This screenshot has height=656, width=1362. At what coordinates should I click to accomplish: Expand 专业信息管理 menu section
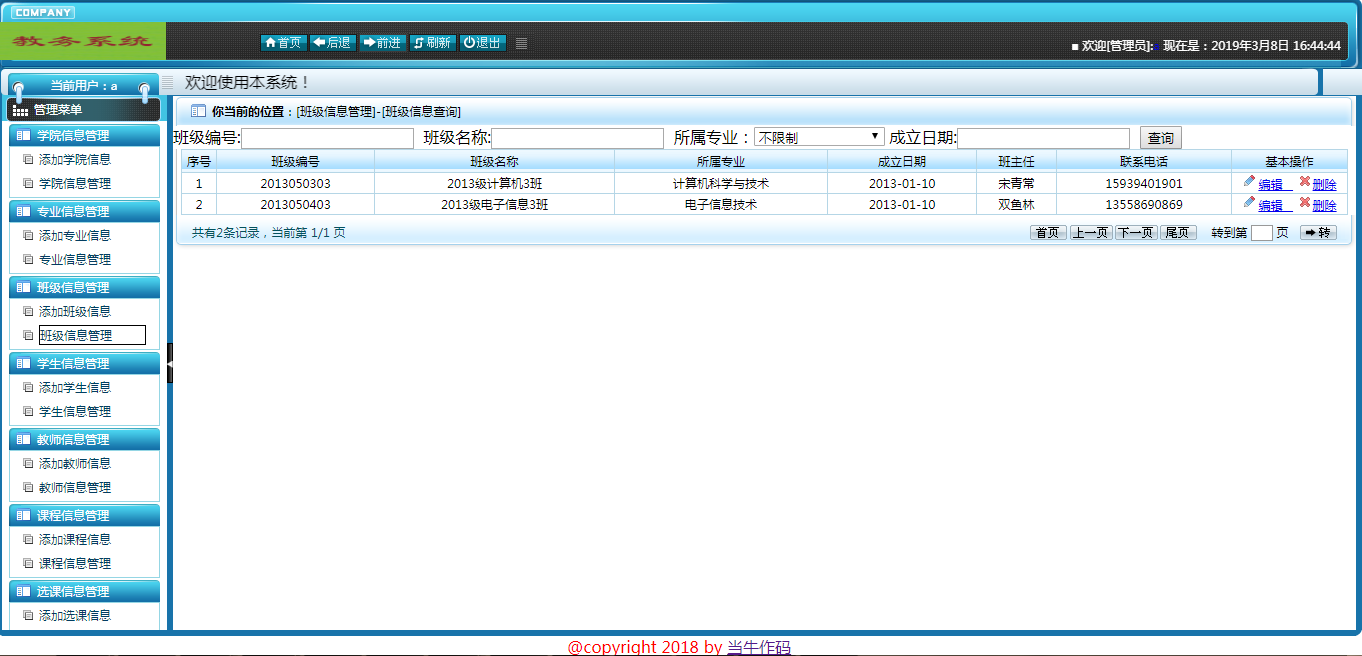click(84, 211)
